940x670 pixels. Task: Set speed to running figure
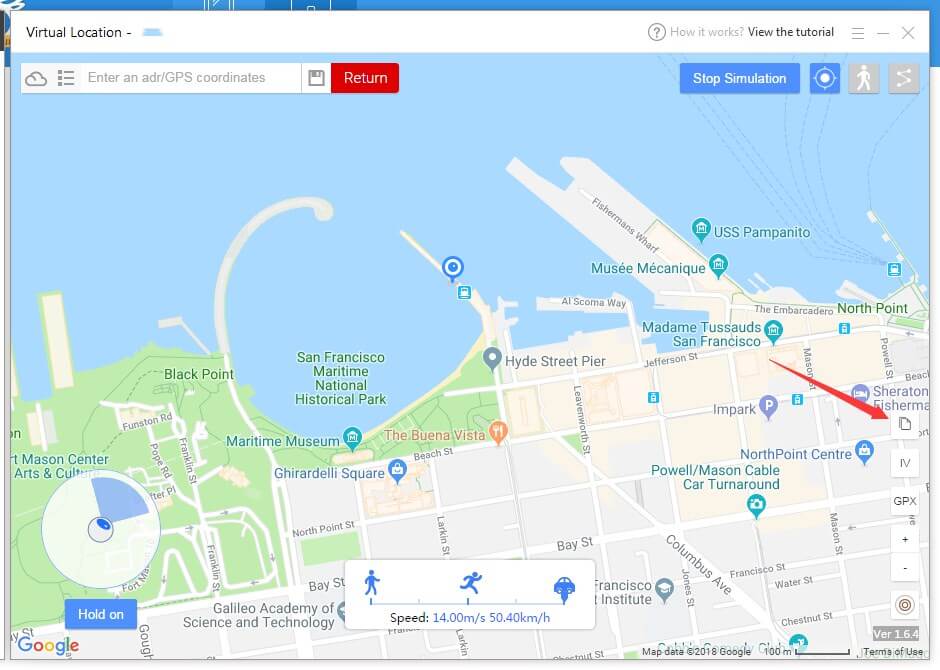471,583
